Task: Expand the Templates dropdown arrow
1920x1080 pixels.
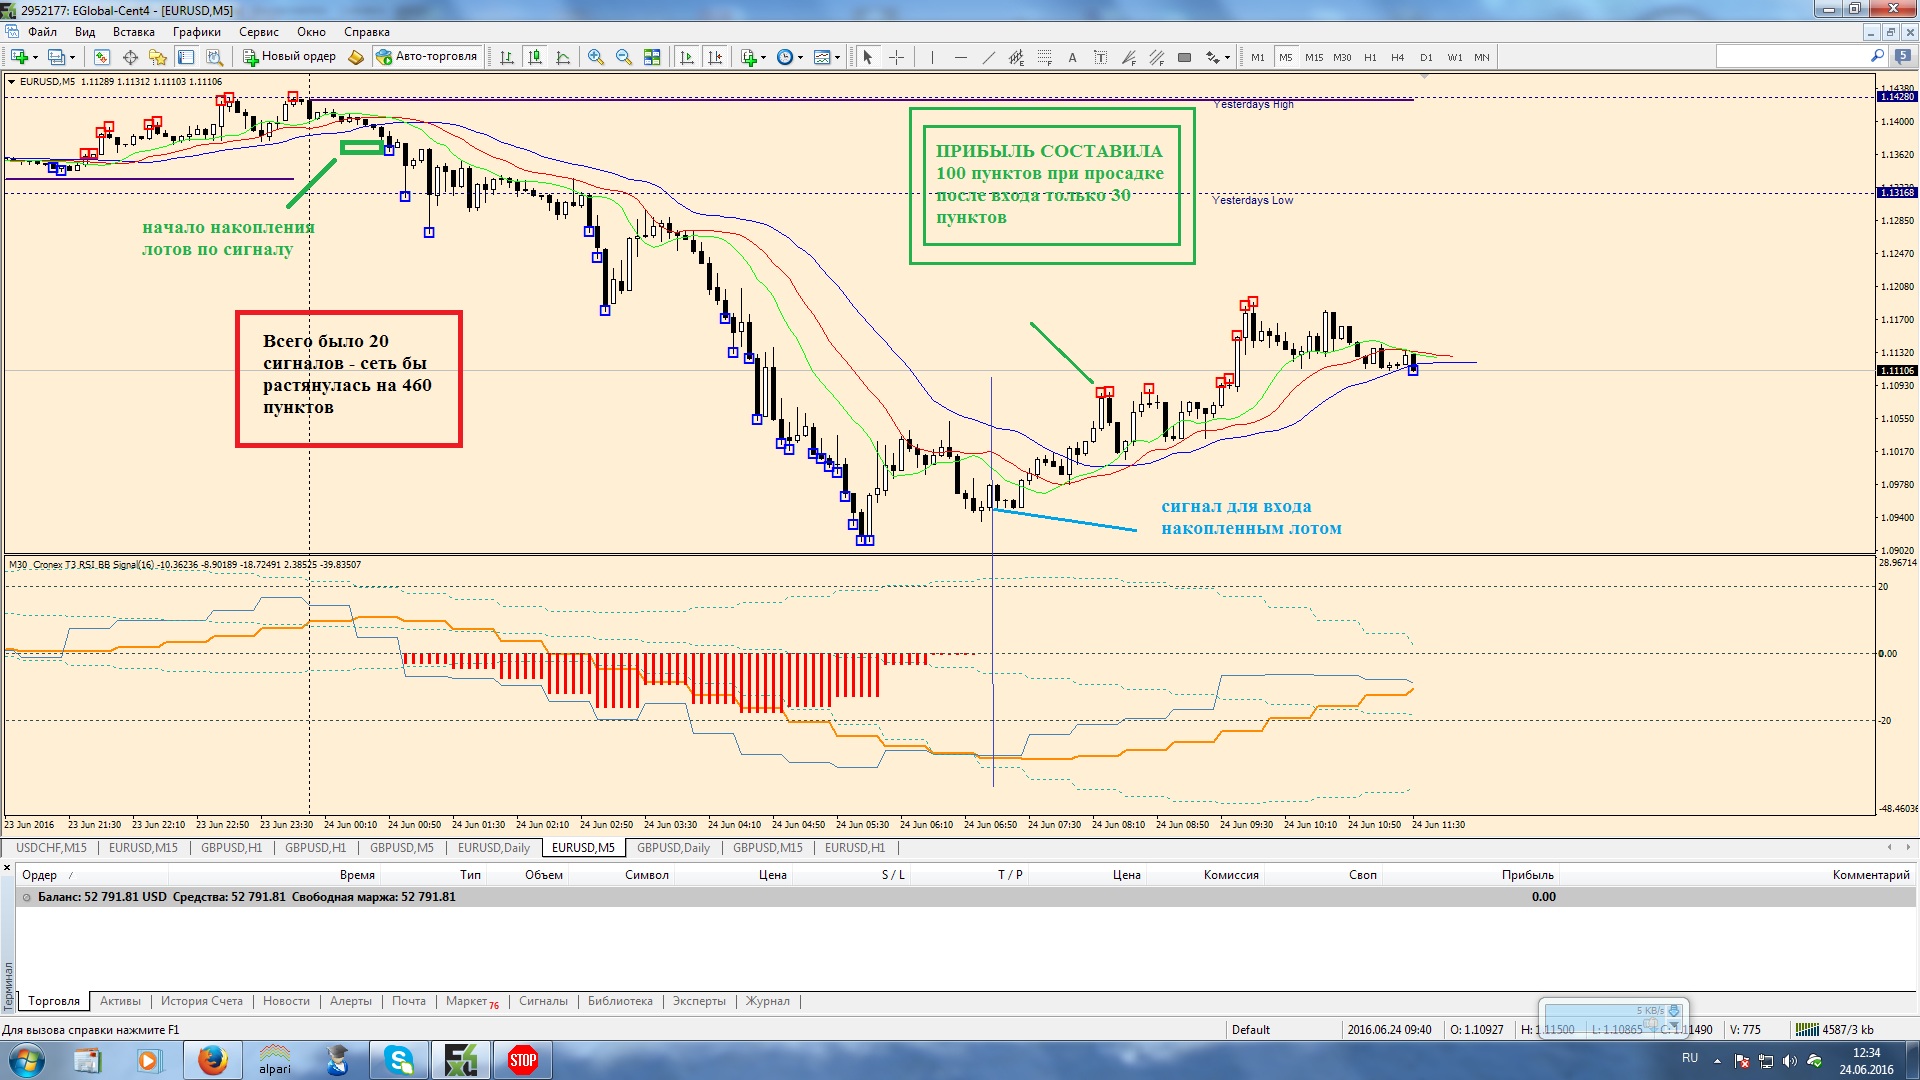Action: (x=837, y=57)
